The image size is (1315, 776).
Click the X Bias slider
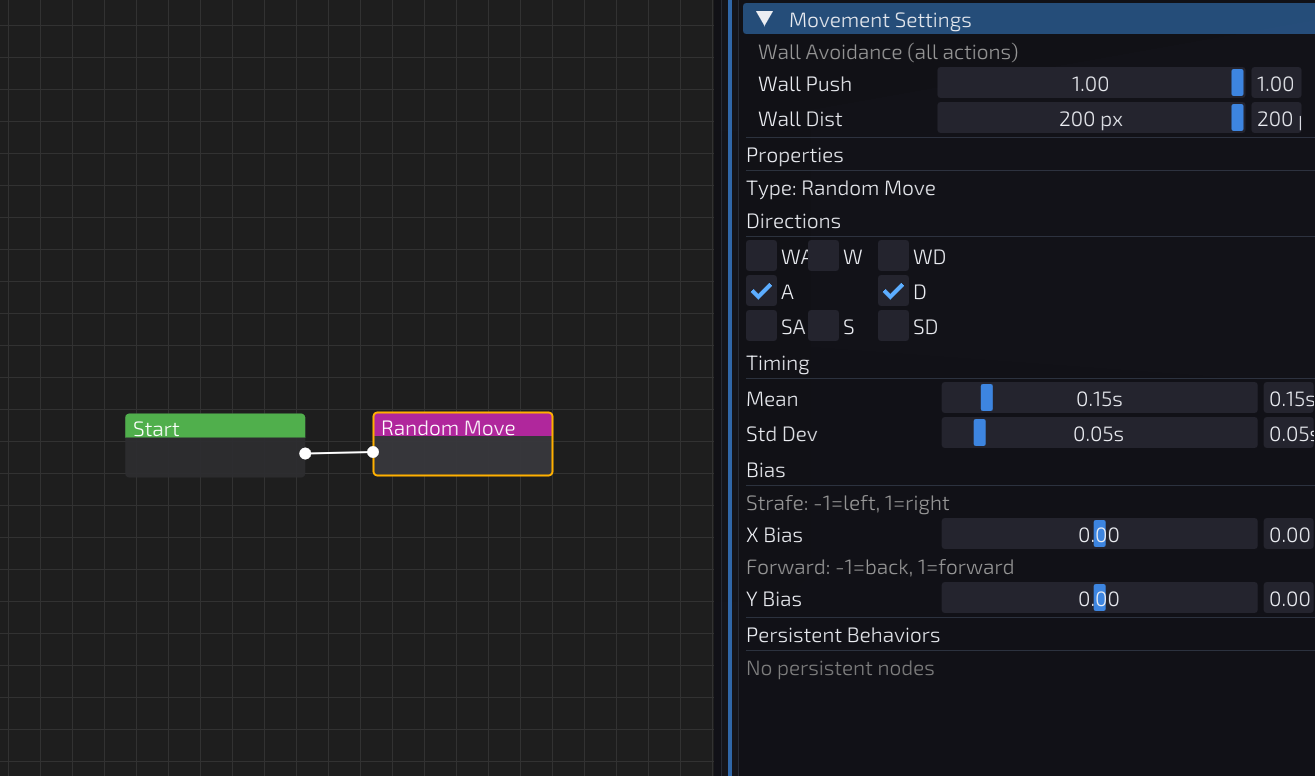pos(1099,535)
